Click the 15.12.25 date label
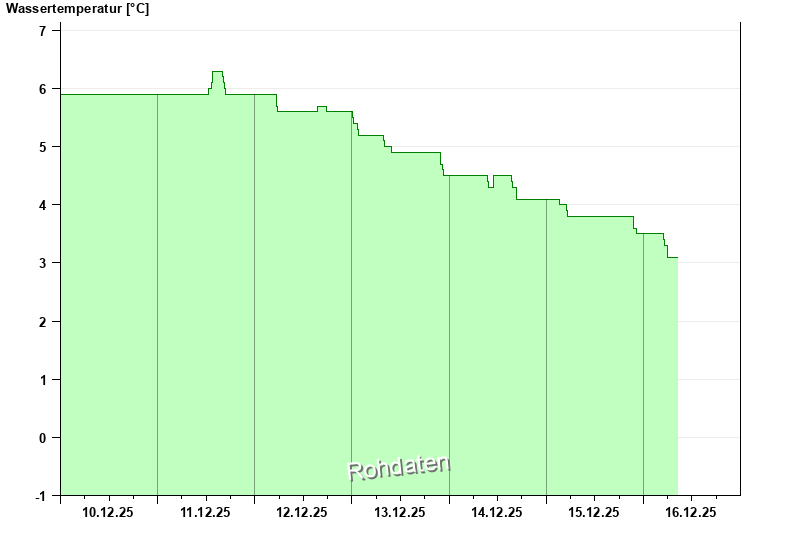Image resolution: width=800 pixels, height=550 pixels. pos(594,512)
